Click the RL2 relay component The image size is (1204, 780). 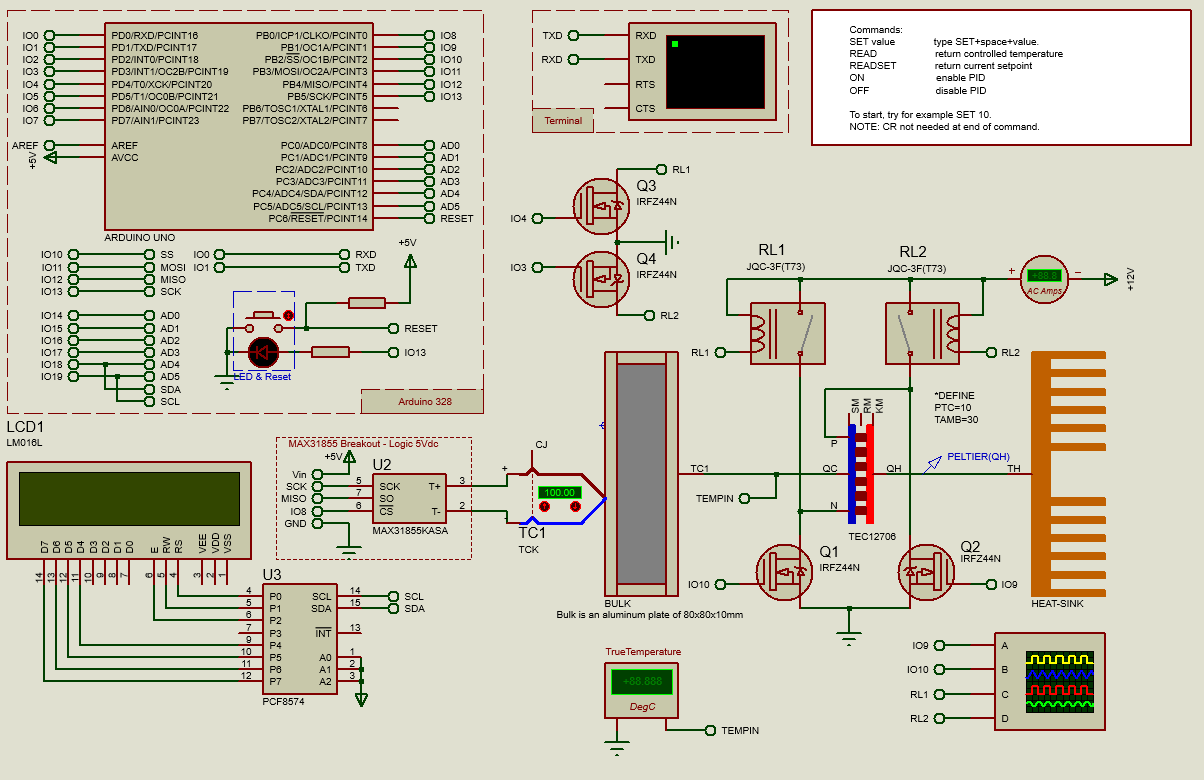pos(923,333)
